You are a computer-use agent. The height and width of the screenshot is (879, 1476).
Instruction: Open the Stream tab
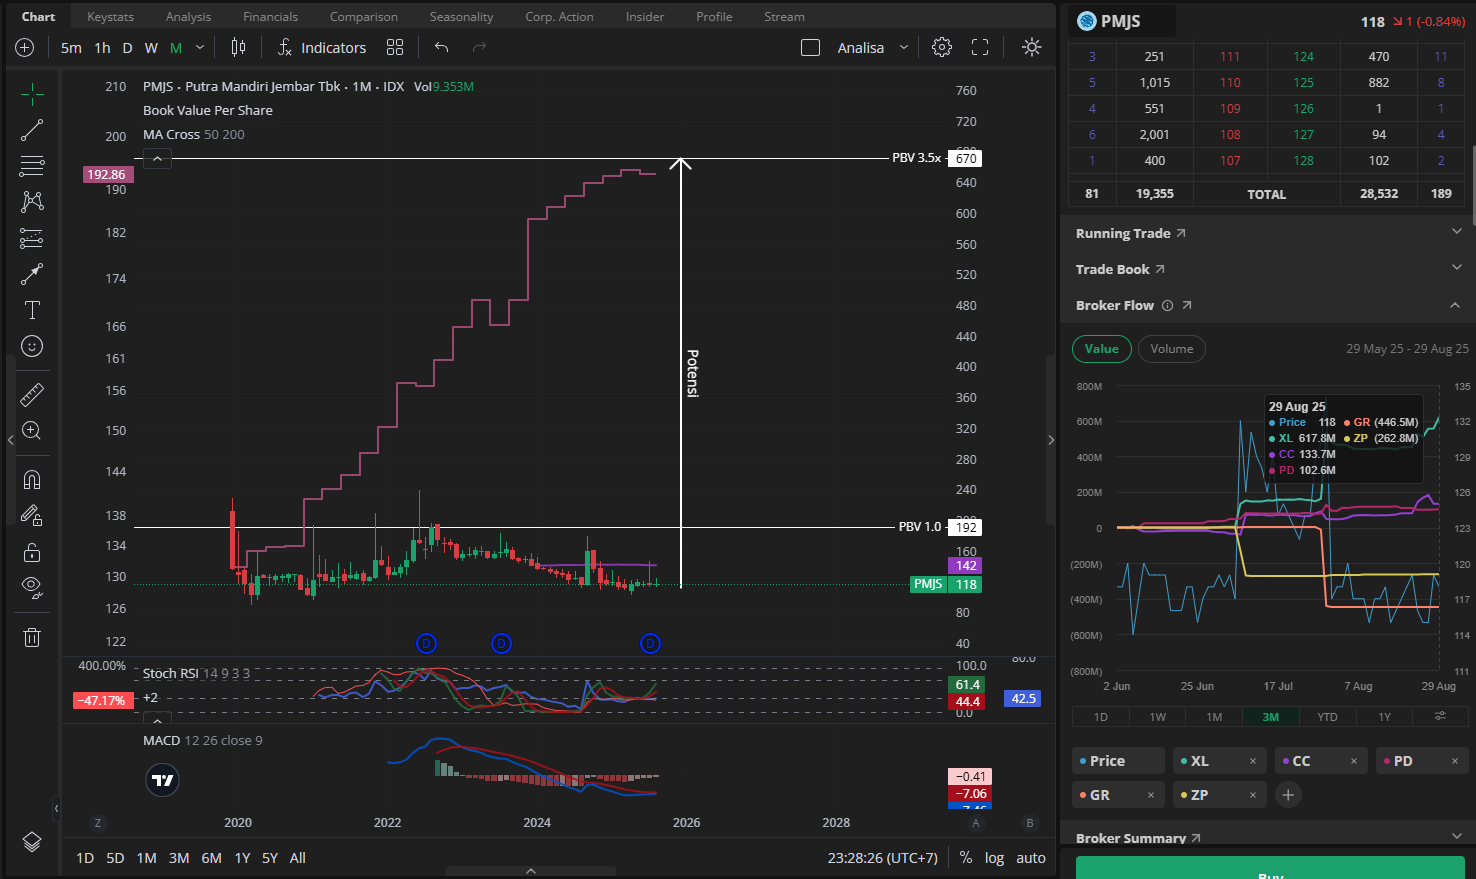pos(784,17)
